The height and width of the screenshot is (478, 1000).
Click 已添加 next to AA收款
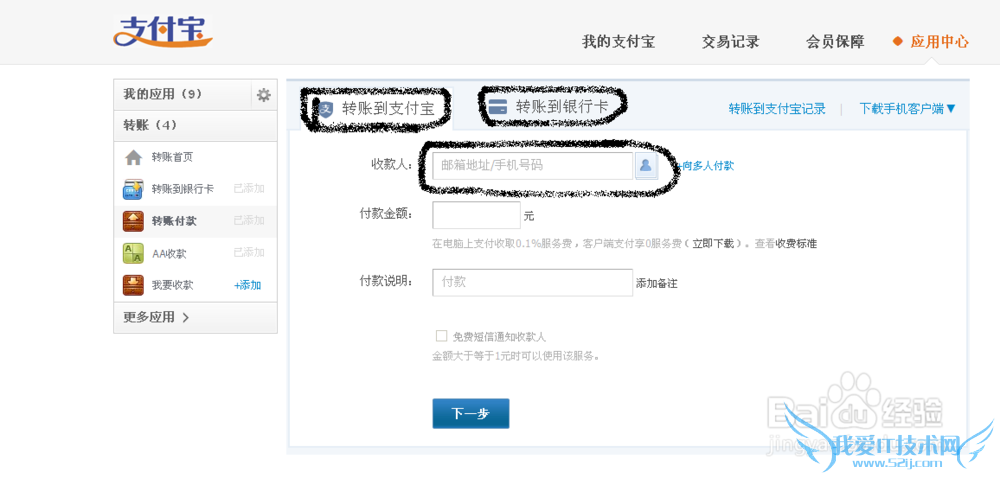point(249,252)
